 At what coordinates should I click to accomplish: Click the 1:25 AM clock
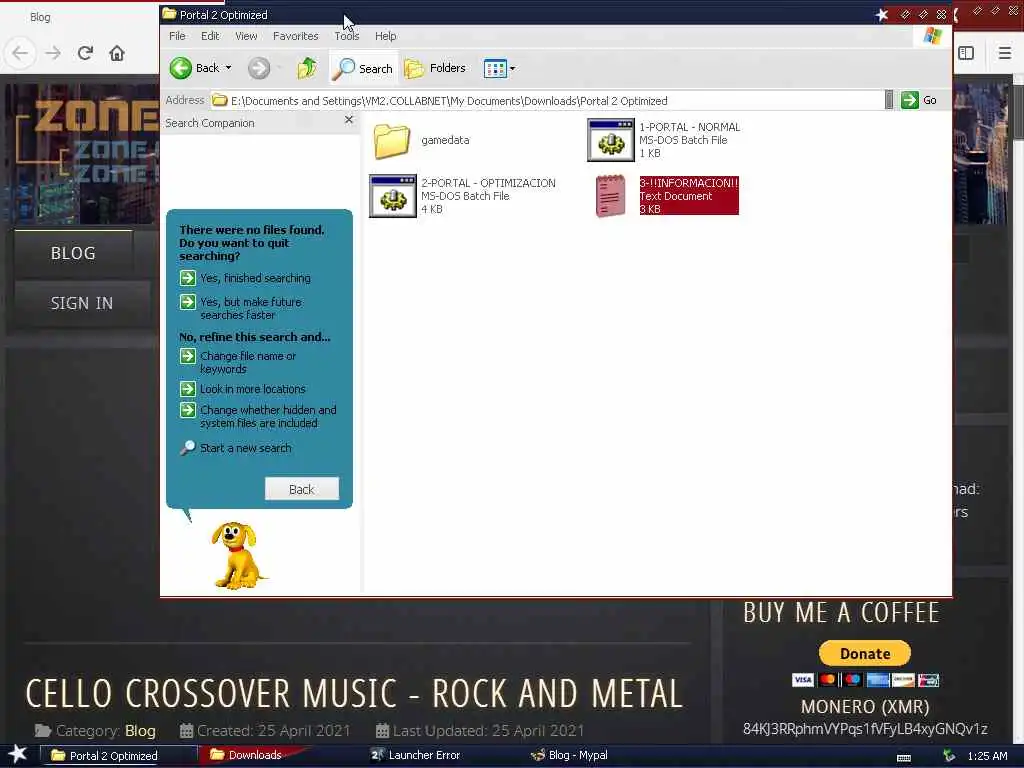[x=987, y=756]
